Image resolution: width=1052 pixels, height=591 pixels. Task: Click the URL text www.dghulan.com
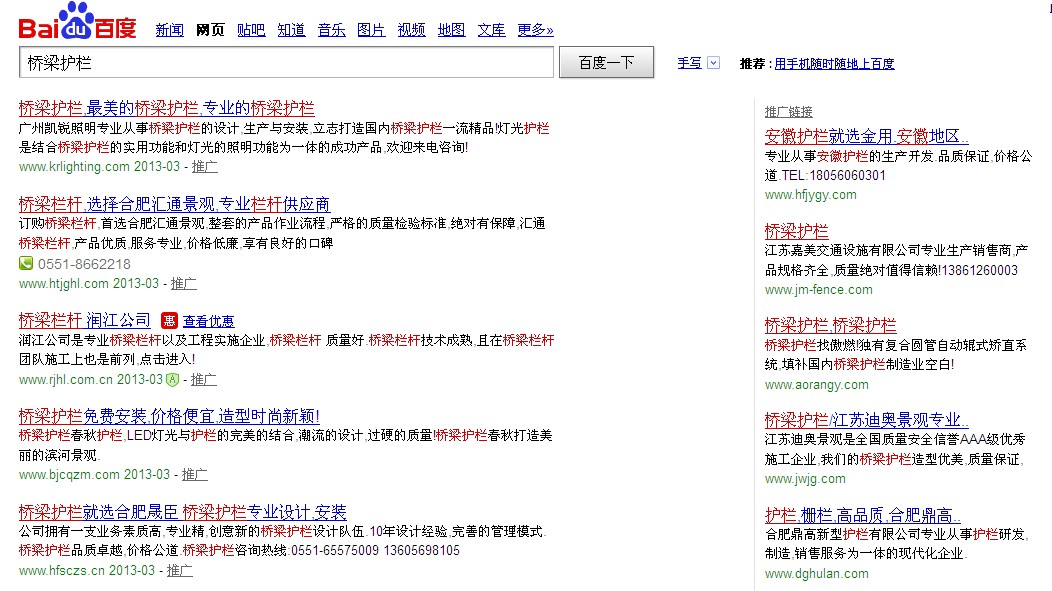(817, 574)
